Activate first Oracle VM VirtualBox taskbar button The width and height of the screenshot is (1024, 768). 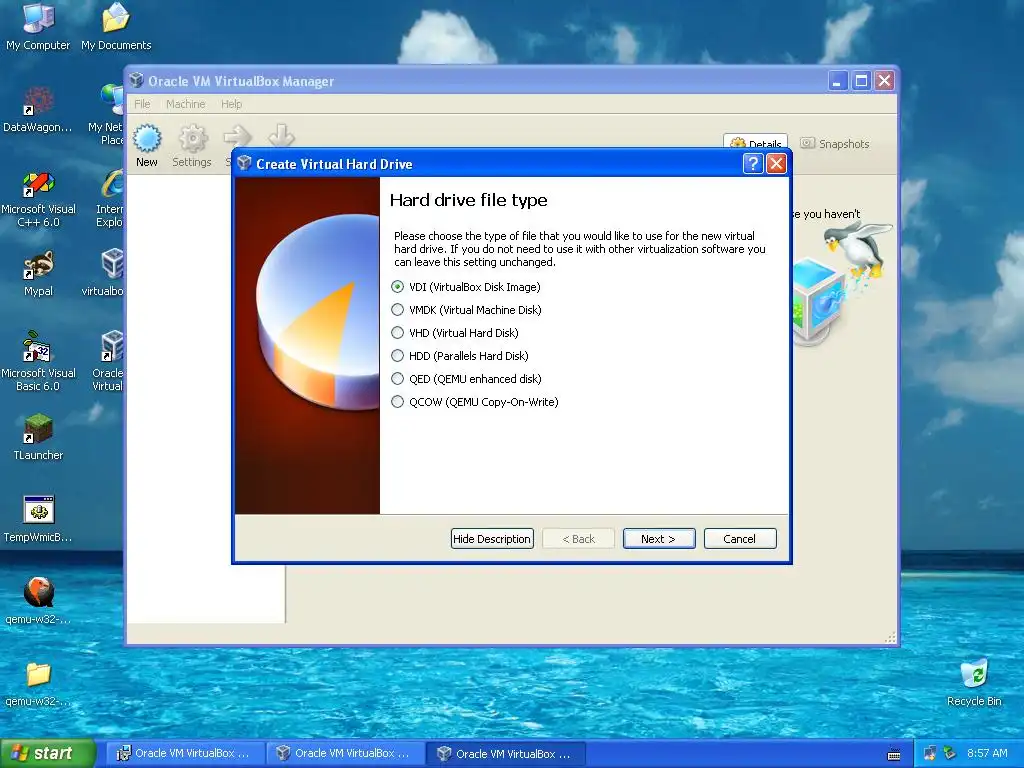pyautogui.click(x=185, y=753)
